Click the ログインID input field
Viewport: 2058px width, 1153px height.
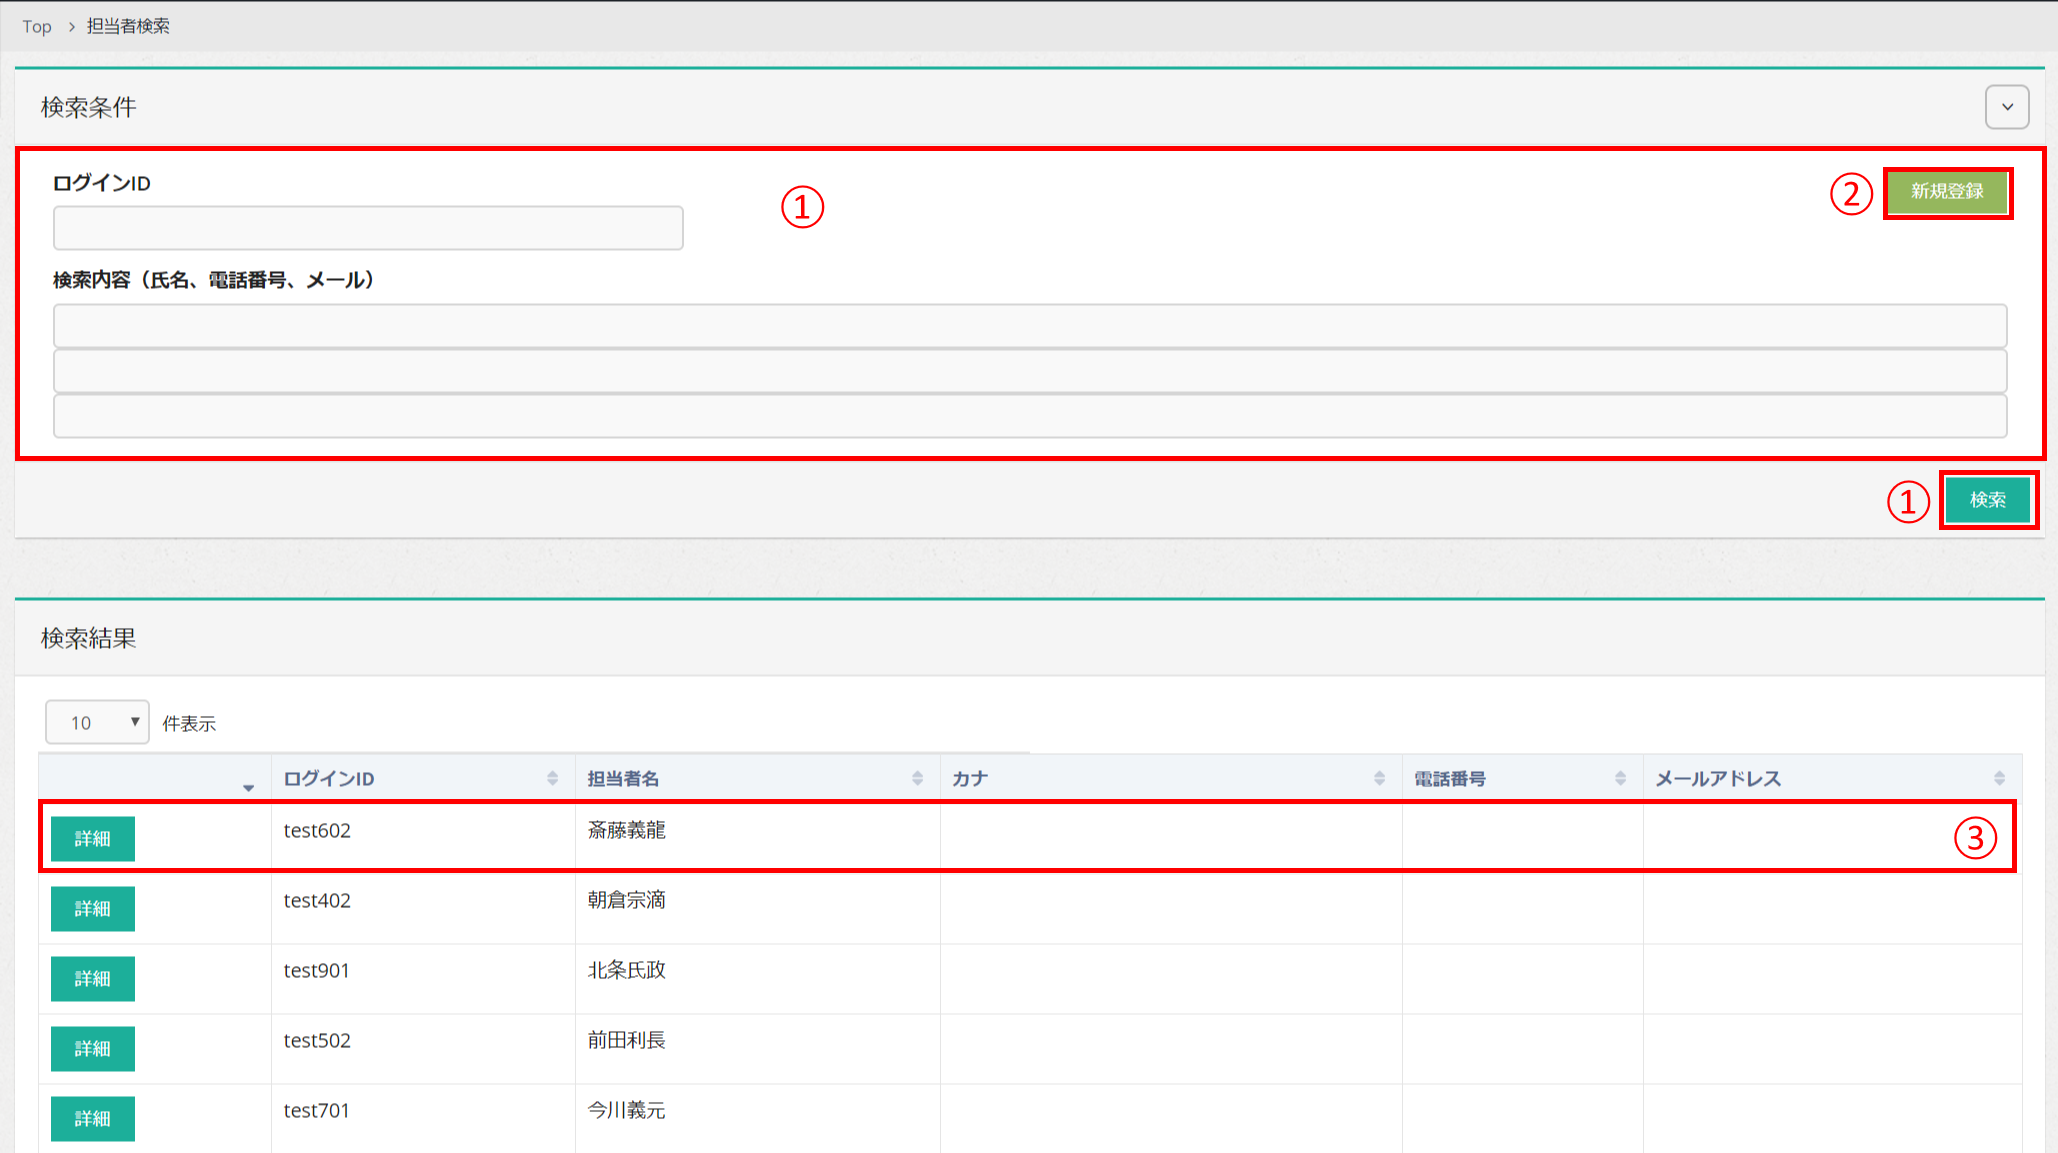368,228
